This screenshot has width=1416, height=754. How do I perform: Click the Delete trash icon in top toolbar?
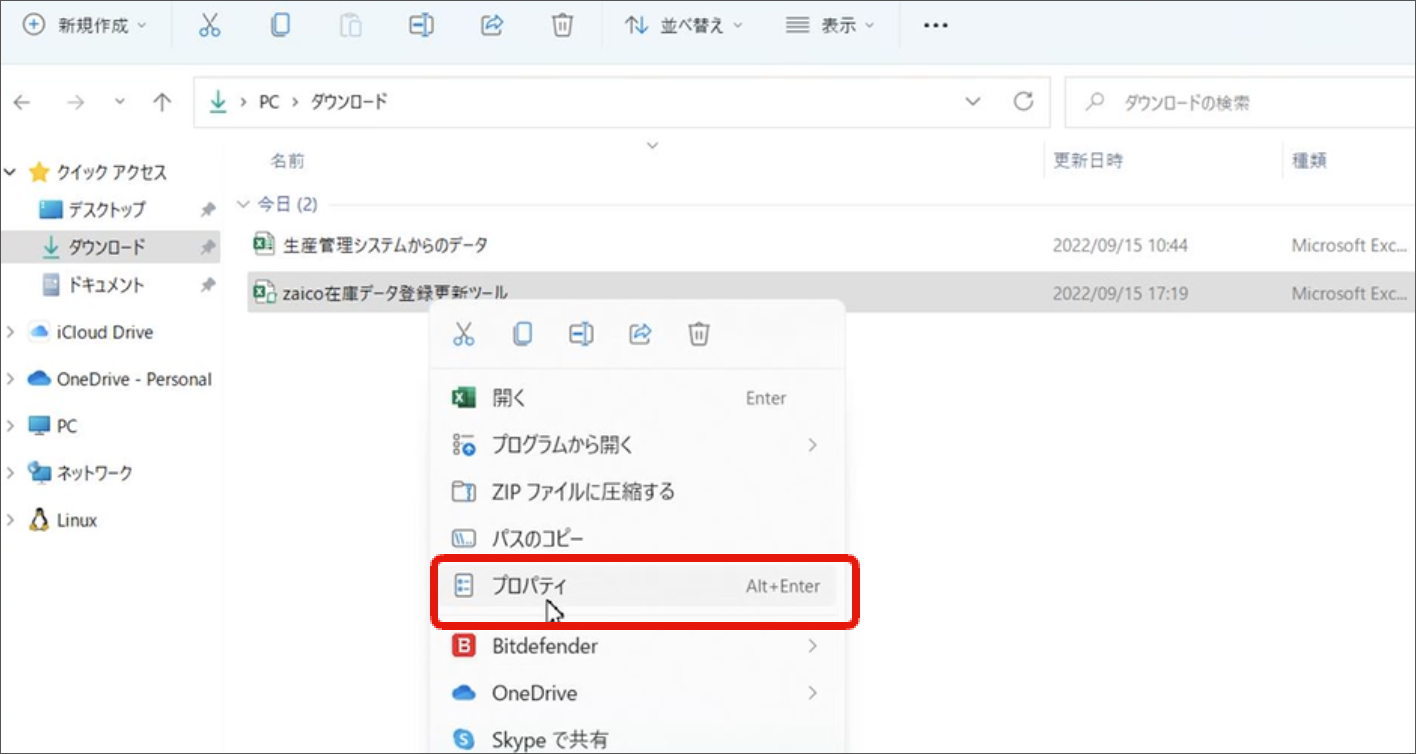tap(563, 26)
